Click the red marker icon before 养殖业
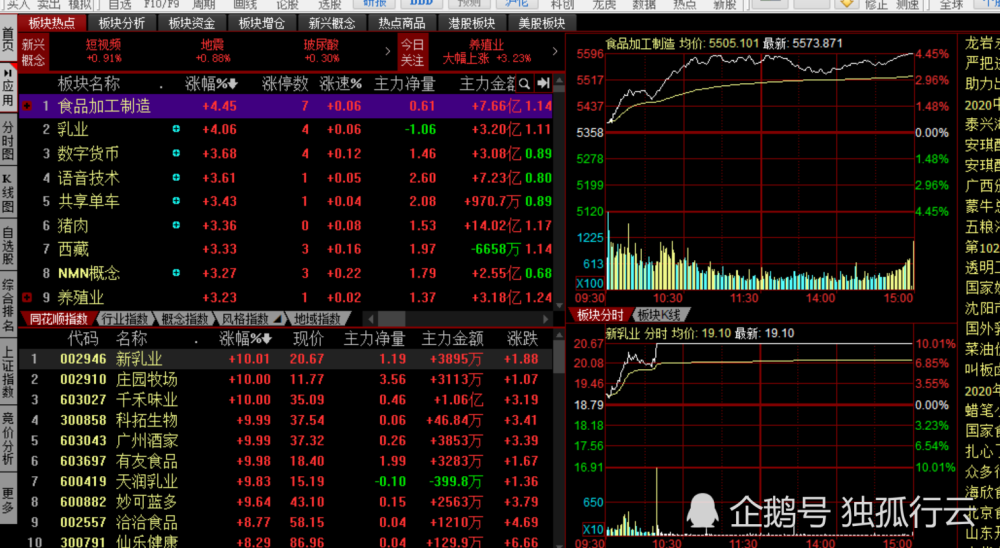This screenshot has height=548, width=1000. coord(26,297)
